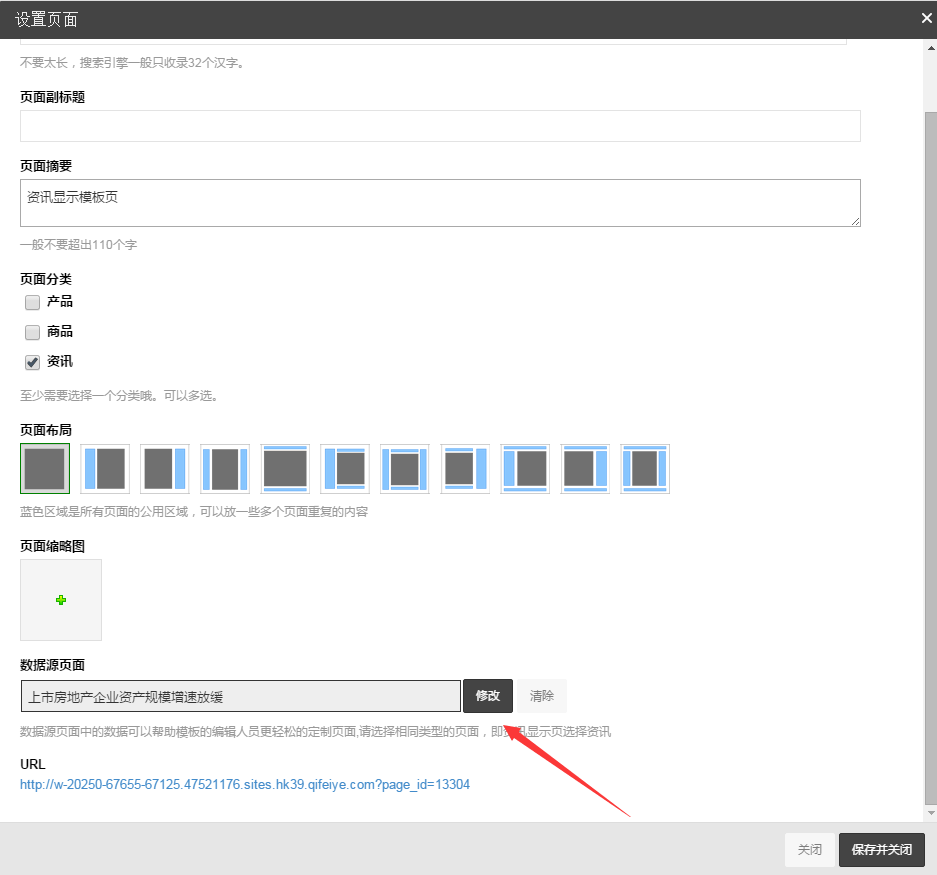Viewport: 937px width, 875px height.
Task: Click the 修改 button for data source
Action: (488, 696)
